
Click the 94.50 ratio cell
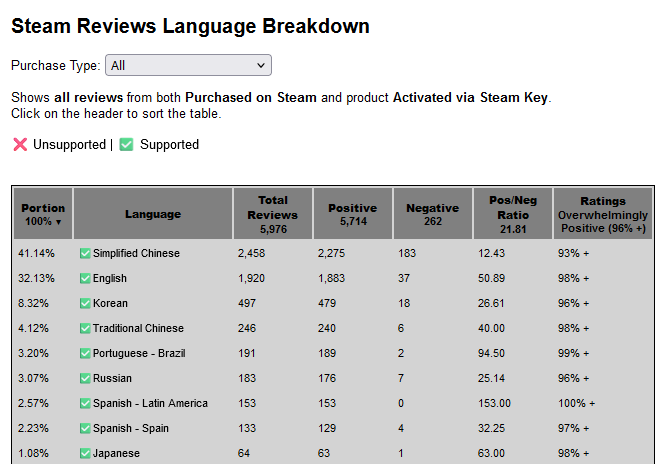491,353
